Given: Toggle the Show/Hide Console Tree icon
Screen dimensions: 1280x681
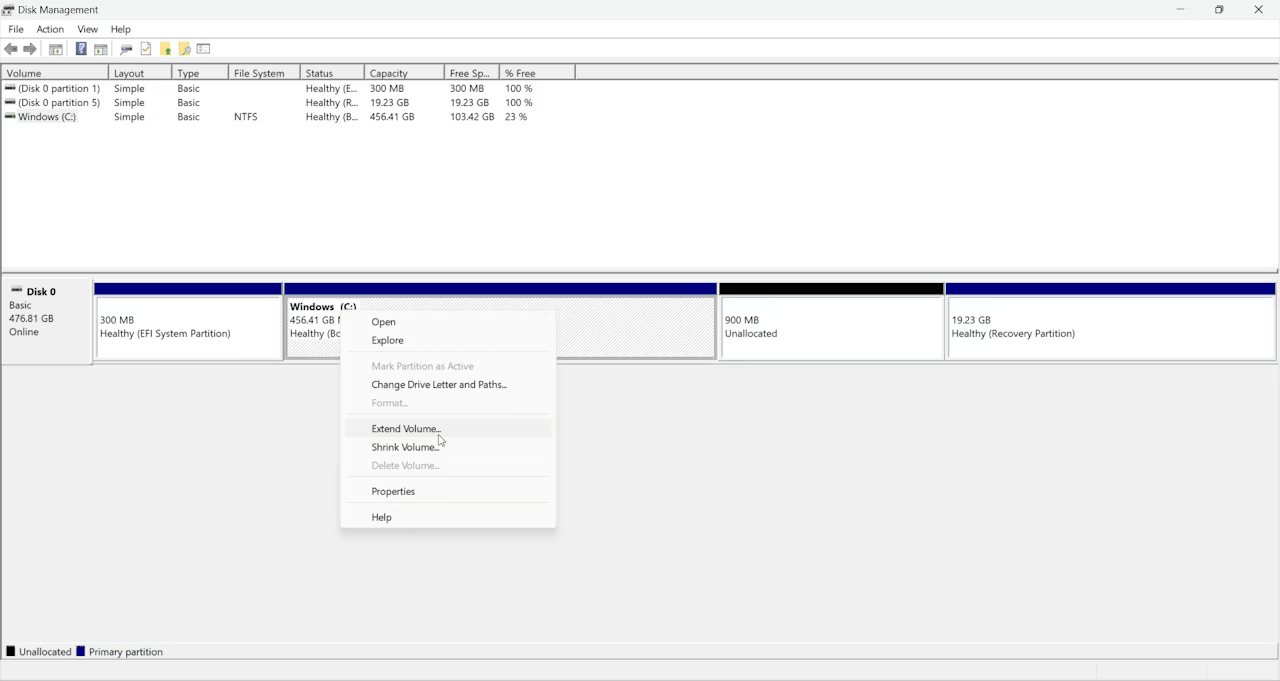Looking at the screenshot, I should point(55,49).
